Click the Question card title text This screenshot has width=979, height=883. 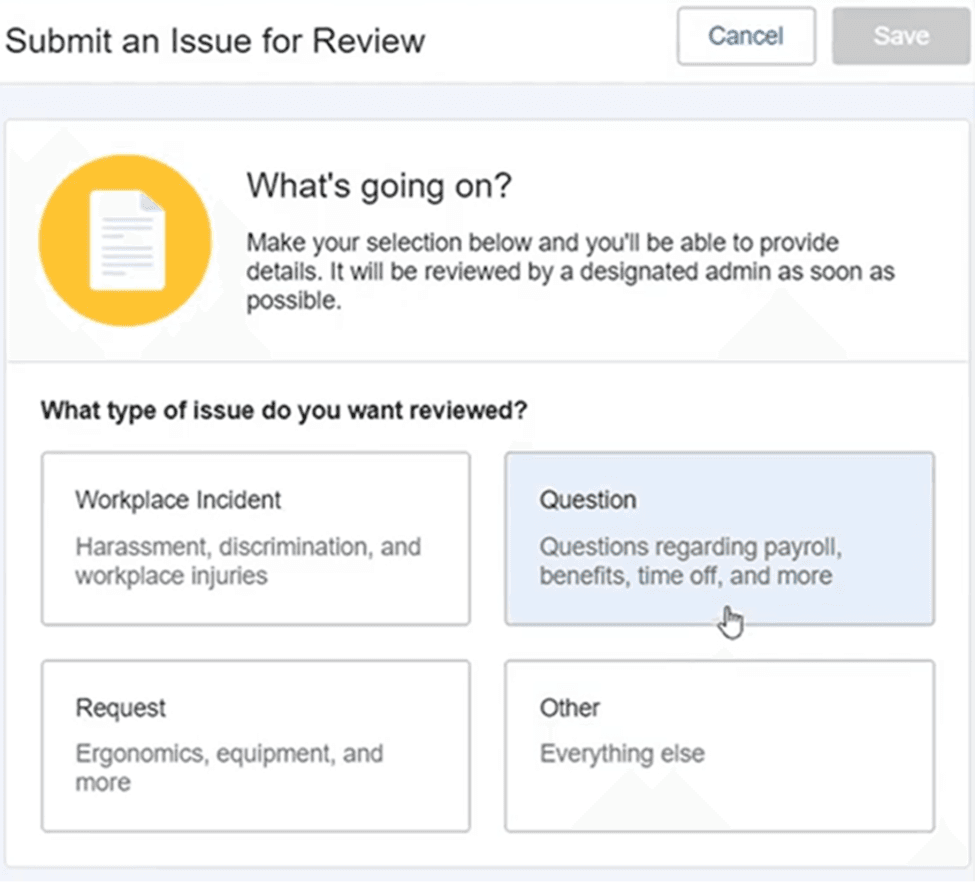click(x=588, y=500)
